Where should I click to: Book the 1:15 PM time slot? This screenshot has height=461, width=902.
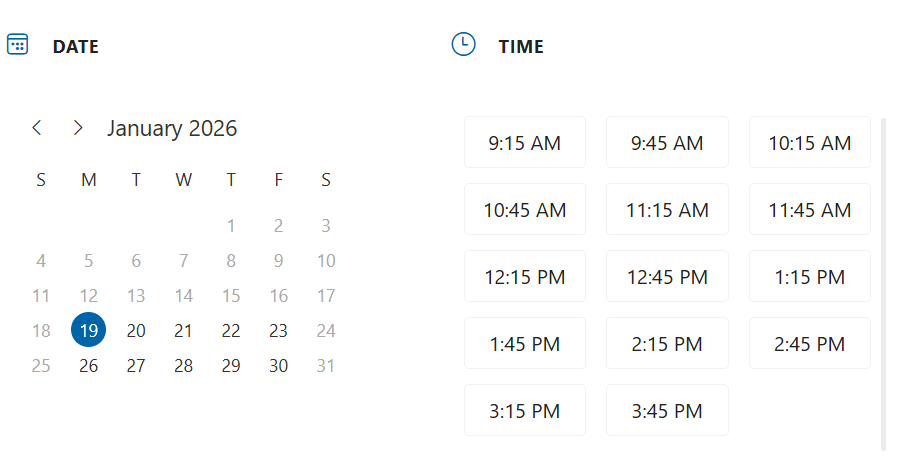[810, 277]
